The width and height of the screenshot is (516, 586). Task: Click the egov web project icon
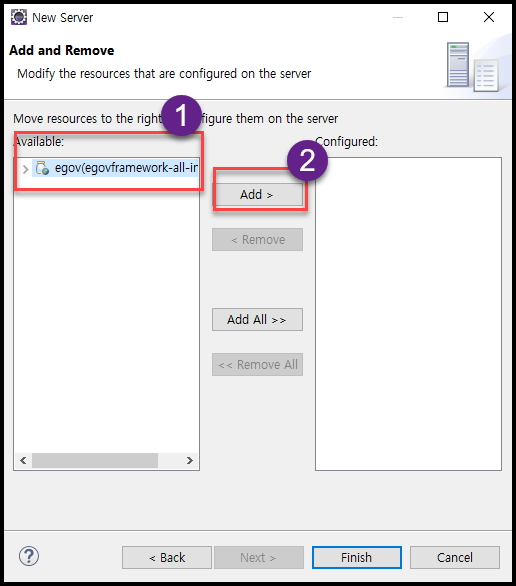[42, 168]
